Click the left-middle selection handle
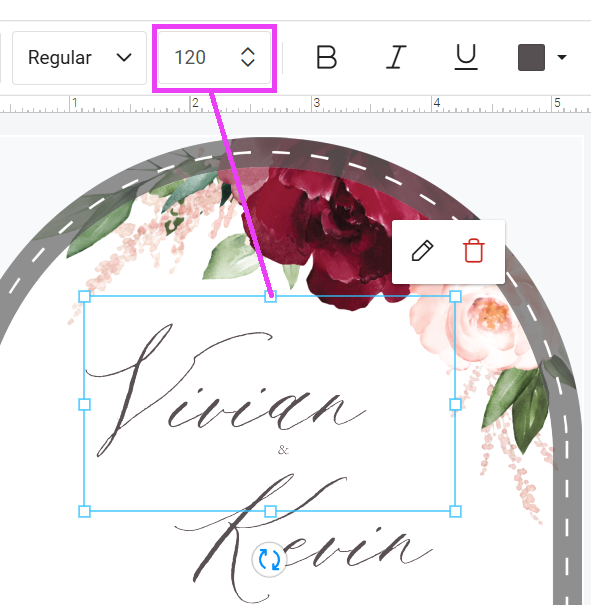591x605 pixels. coord(84,404)
